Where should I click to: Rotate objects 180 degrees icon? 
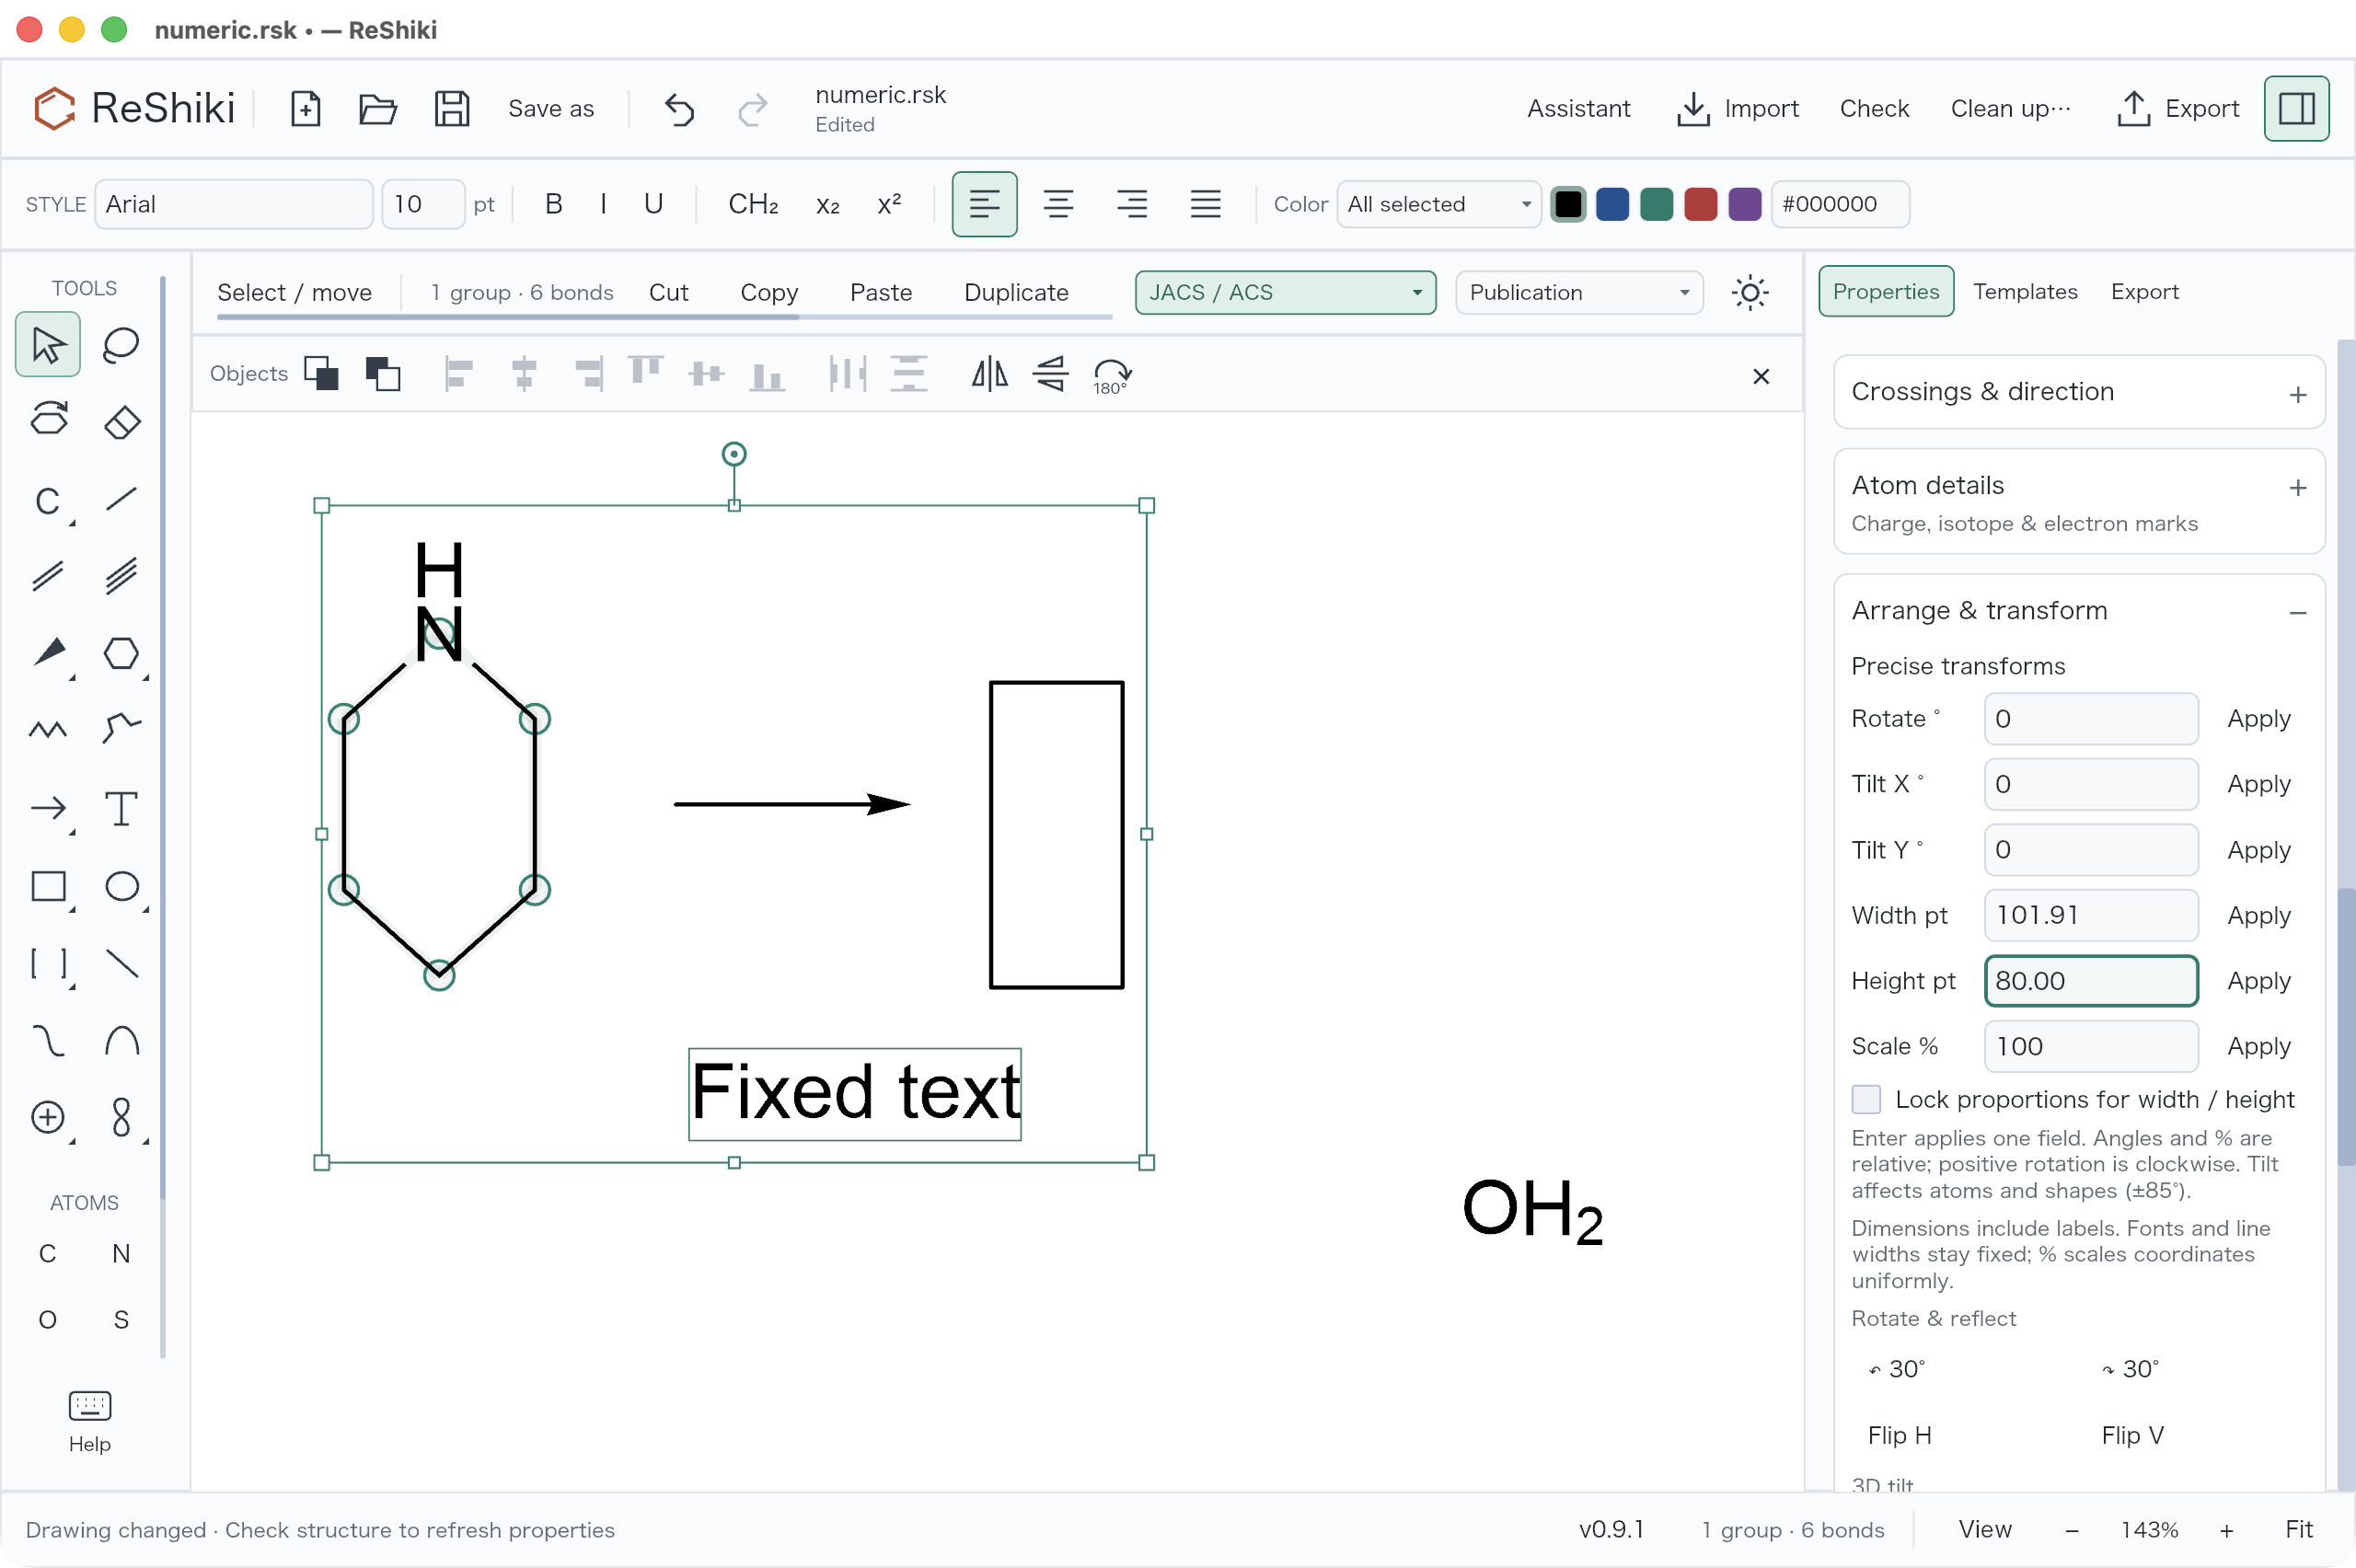(x=1111, y=376)
